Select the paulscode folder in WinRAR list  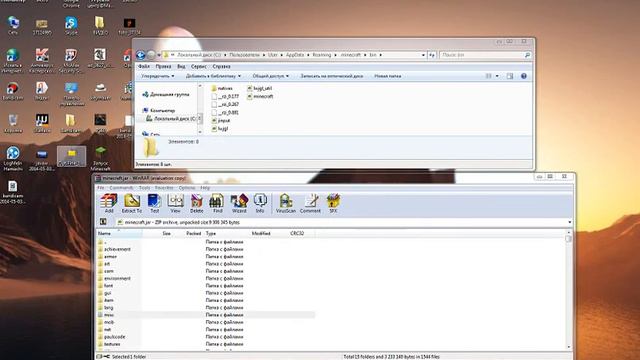click(114, 337)
